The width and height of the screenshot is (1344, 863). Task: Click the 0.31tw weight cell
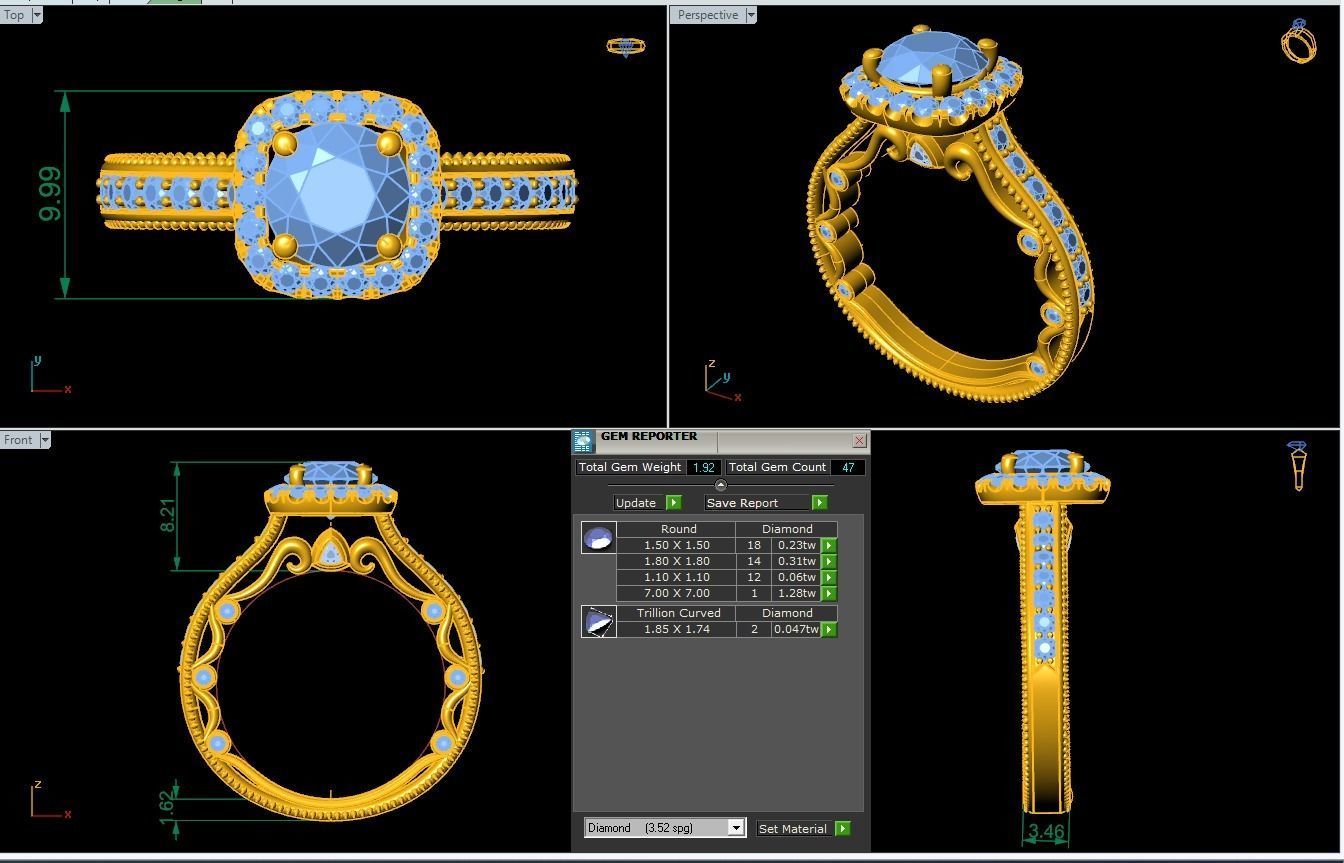796,561
